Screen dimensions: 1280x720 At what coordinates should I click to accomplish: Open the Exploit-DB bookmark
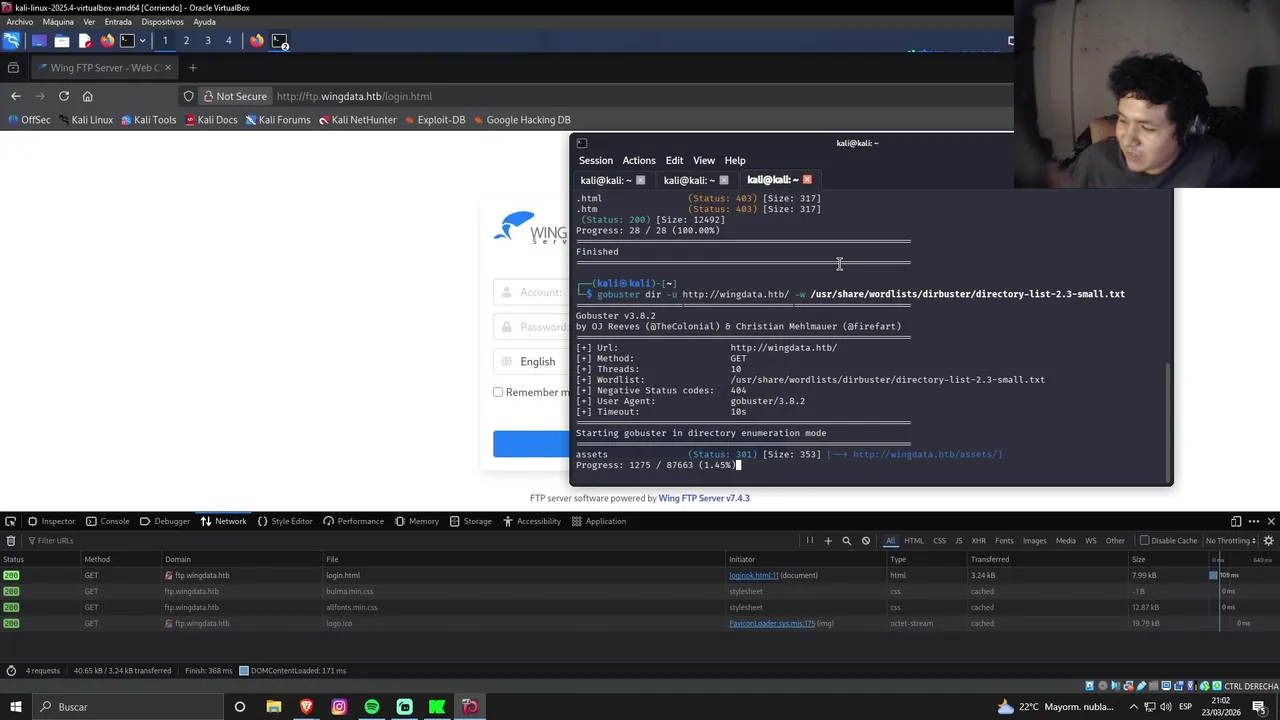[434, 120]
